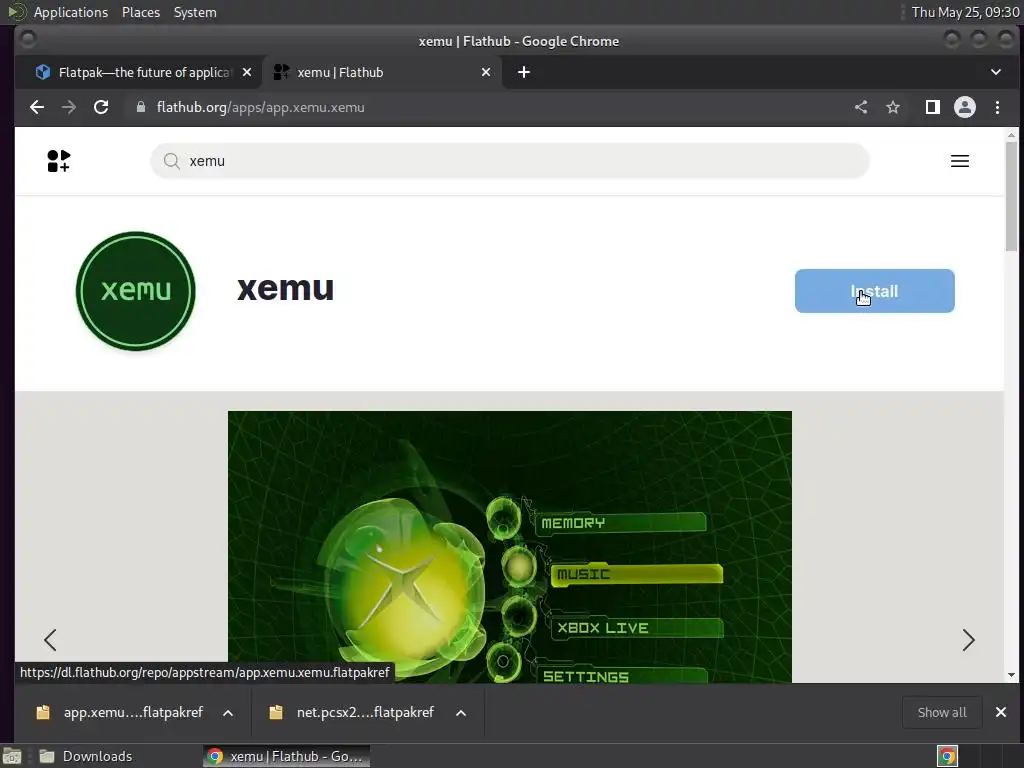Expand options for net.pcsx2 download
1024x768 pixels.
click(x=461, y=712)
